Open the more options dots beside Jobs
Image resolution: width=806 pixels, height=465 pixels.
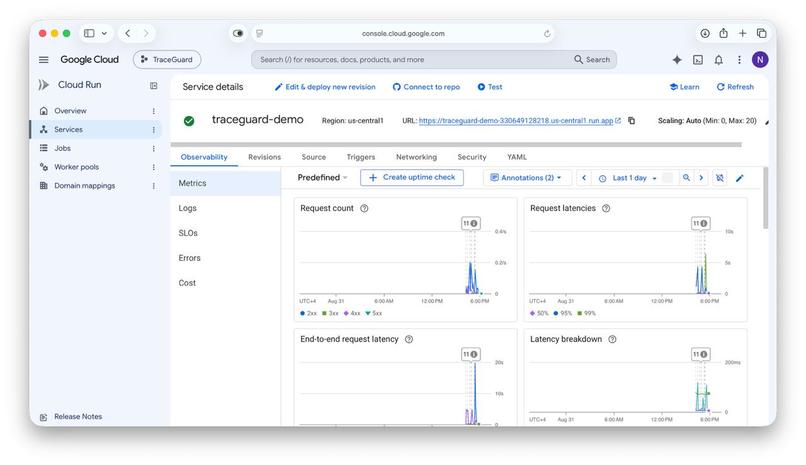coord(153,148)
